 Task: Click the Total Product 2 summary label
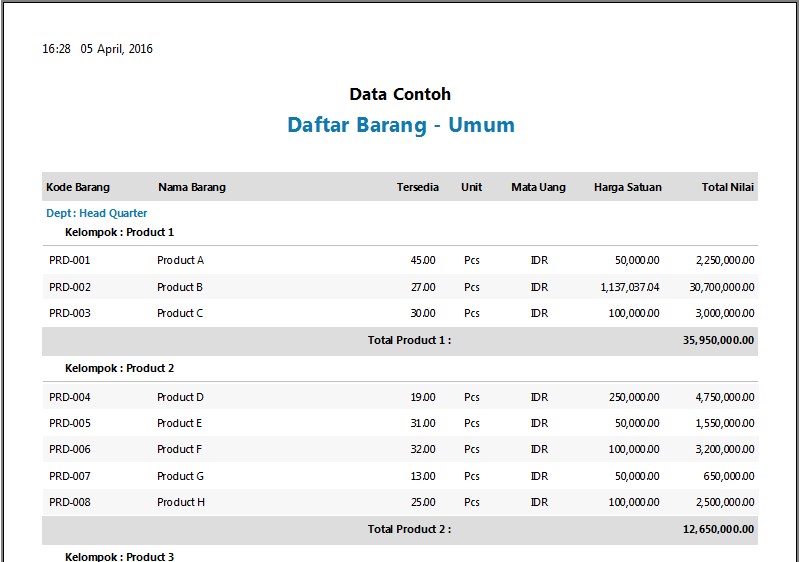[409, 529]
